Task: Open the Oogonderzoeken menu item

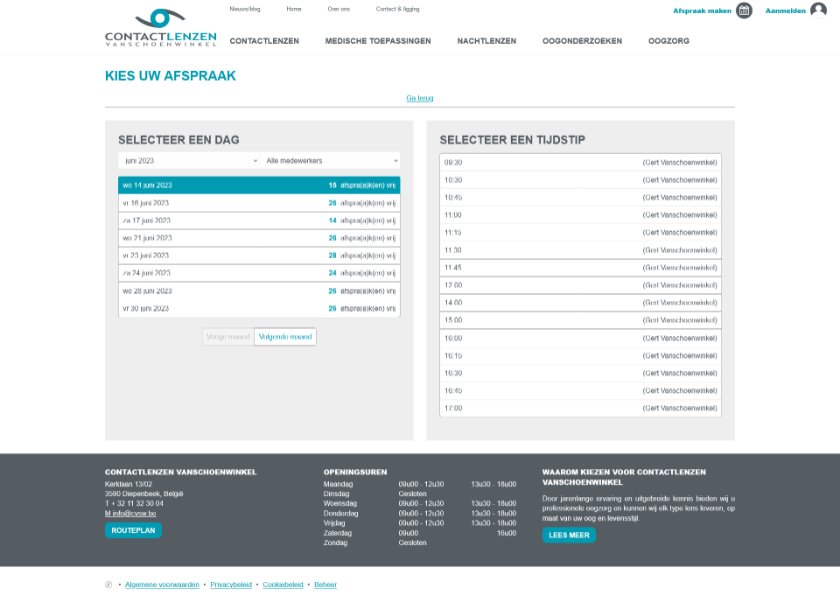Action: point(582,41)
